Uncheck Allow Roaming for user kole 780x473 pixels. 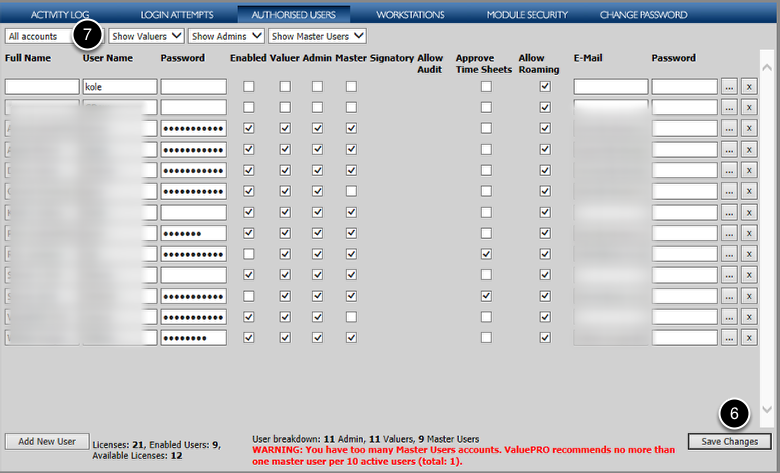545,87
